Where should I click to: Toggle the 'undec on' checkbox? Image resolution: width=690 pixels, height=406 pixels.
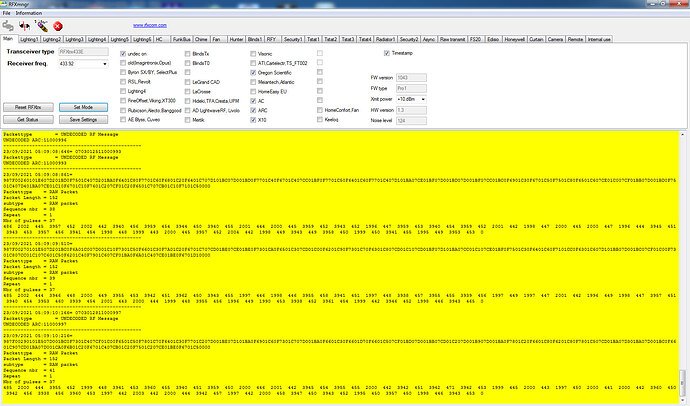123,54
